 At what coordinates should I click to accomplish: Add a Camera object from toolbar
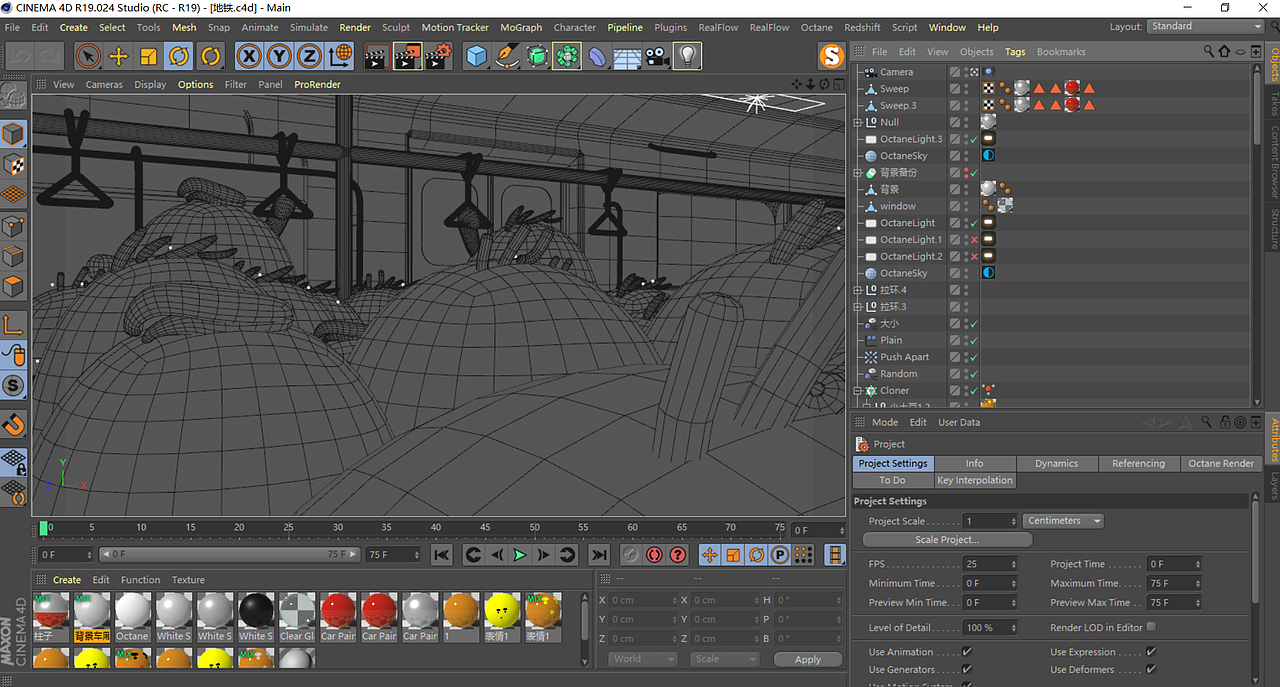(656, 56)
